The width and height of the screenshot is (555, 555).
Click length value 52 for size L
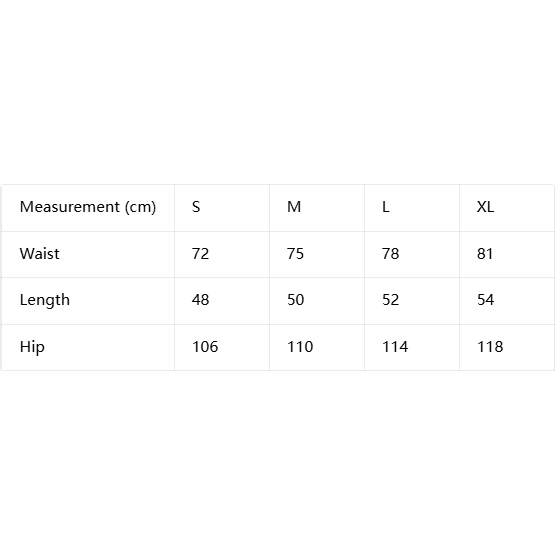412,301
